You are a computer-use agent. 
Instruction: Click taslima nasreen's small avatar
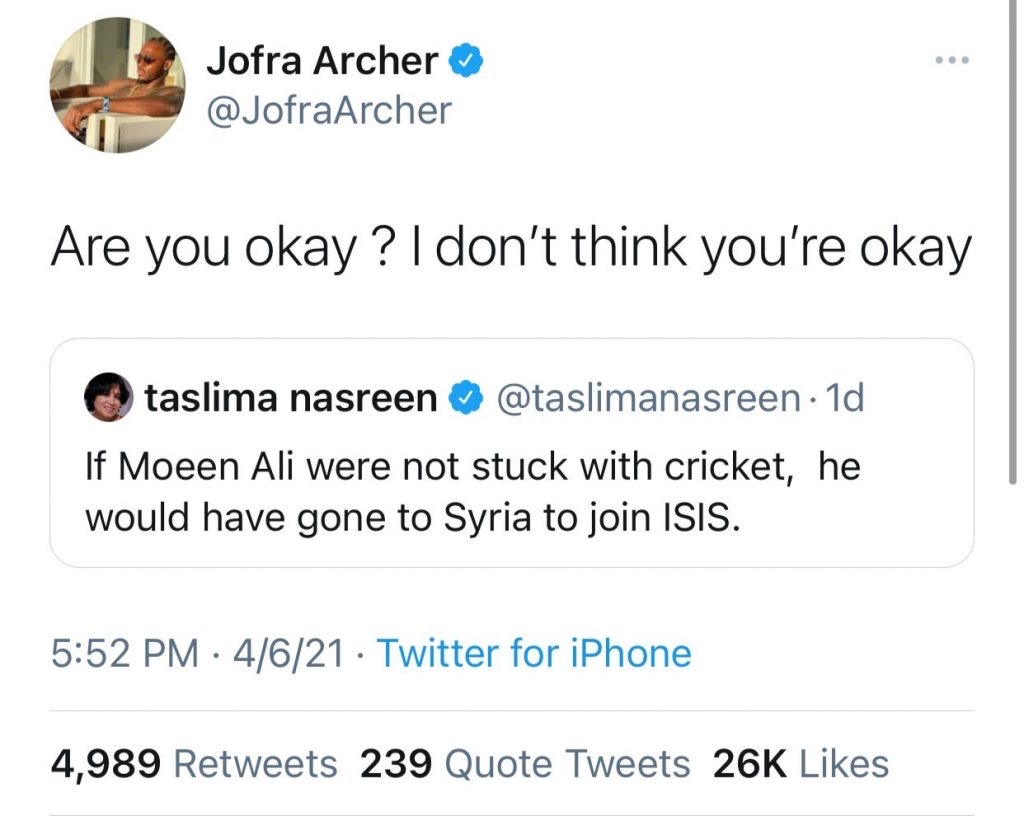[108, 399]
